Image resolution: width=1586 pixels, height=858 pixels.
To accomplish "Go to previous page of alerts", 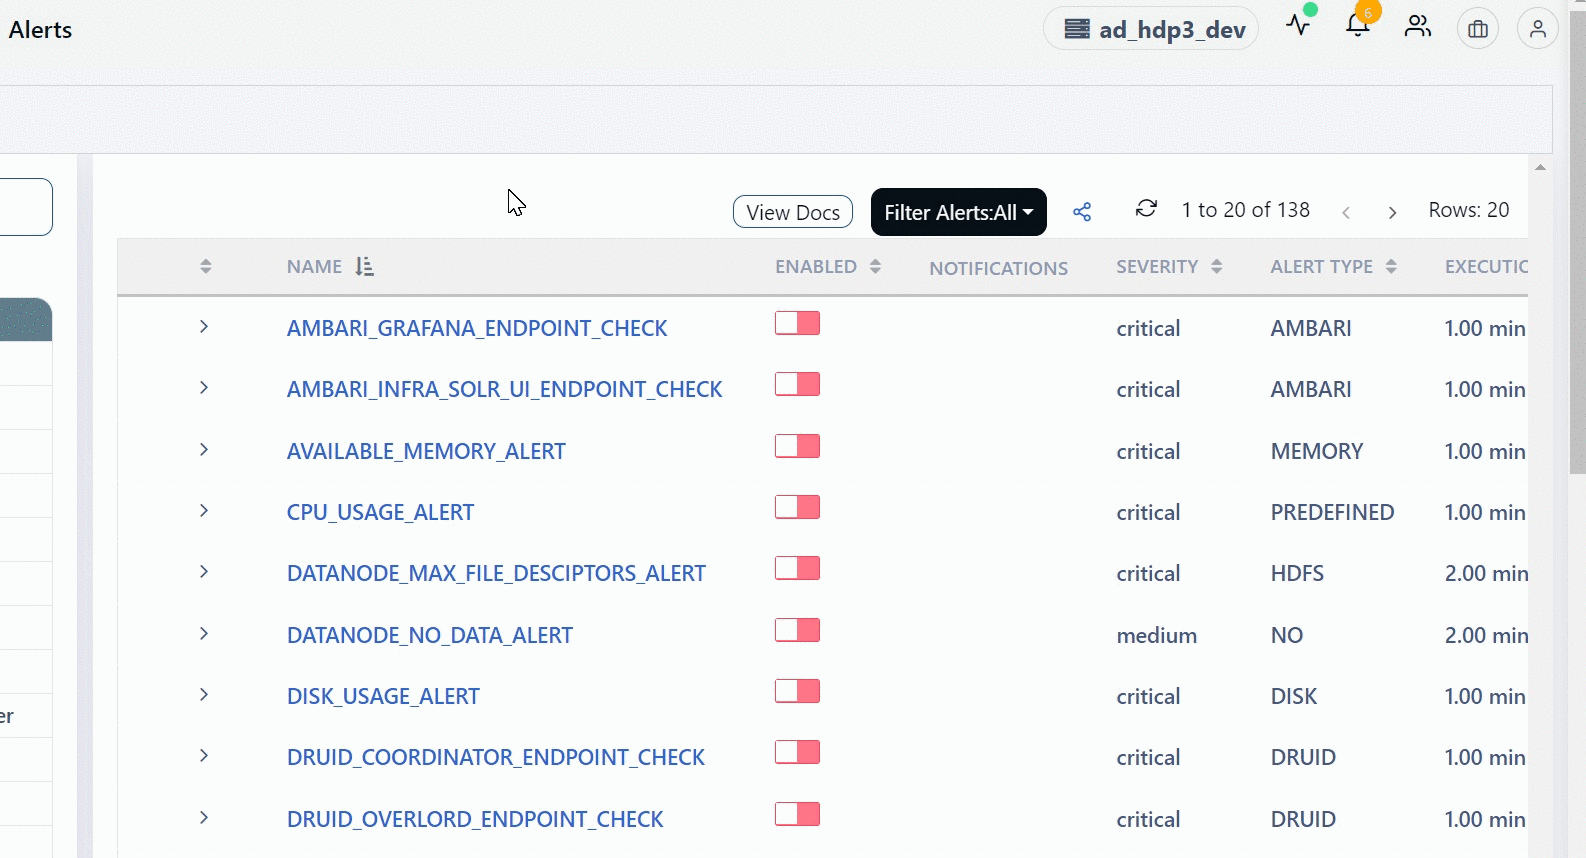I will pyautogui.click(x=1346, y=212).
